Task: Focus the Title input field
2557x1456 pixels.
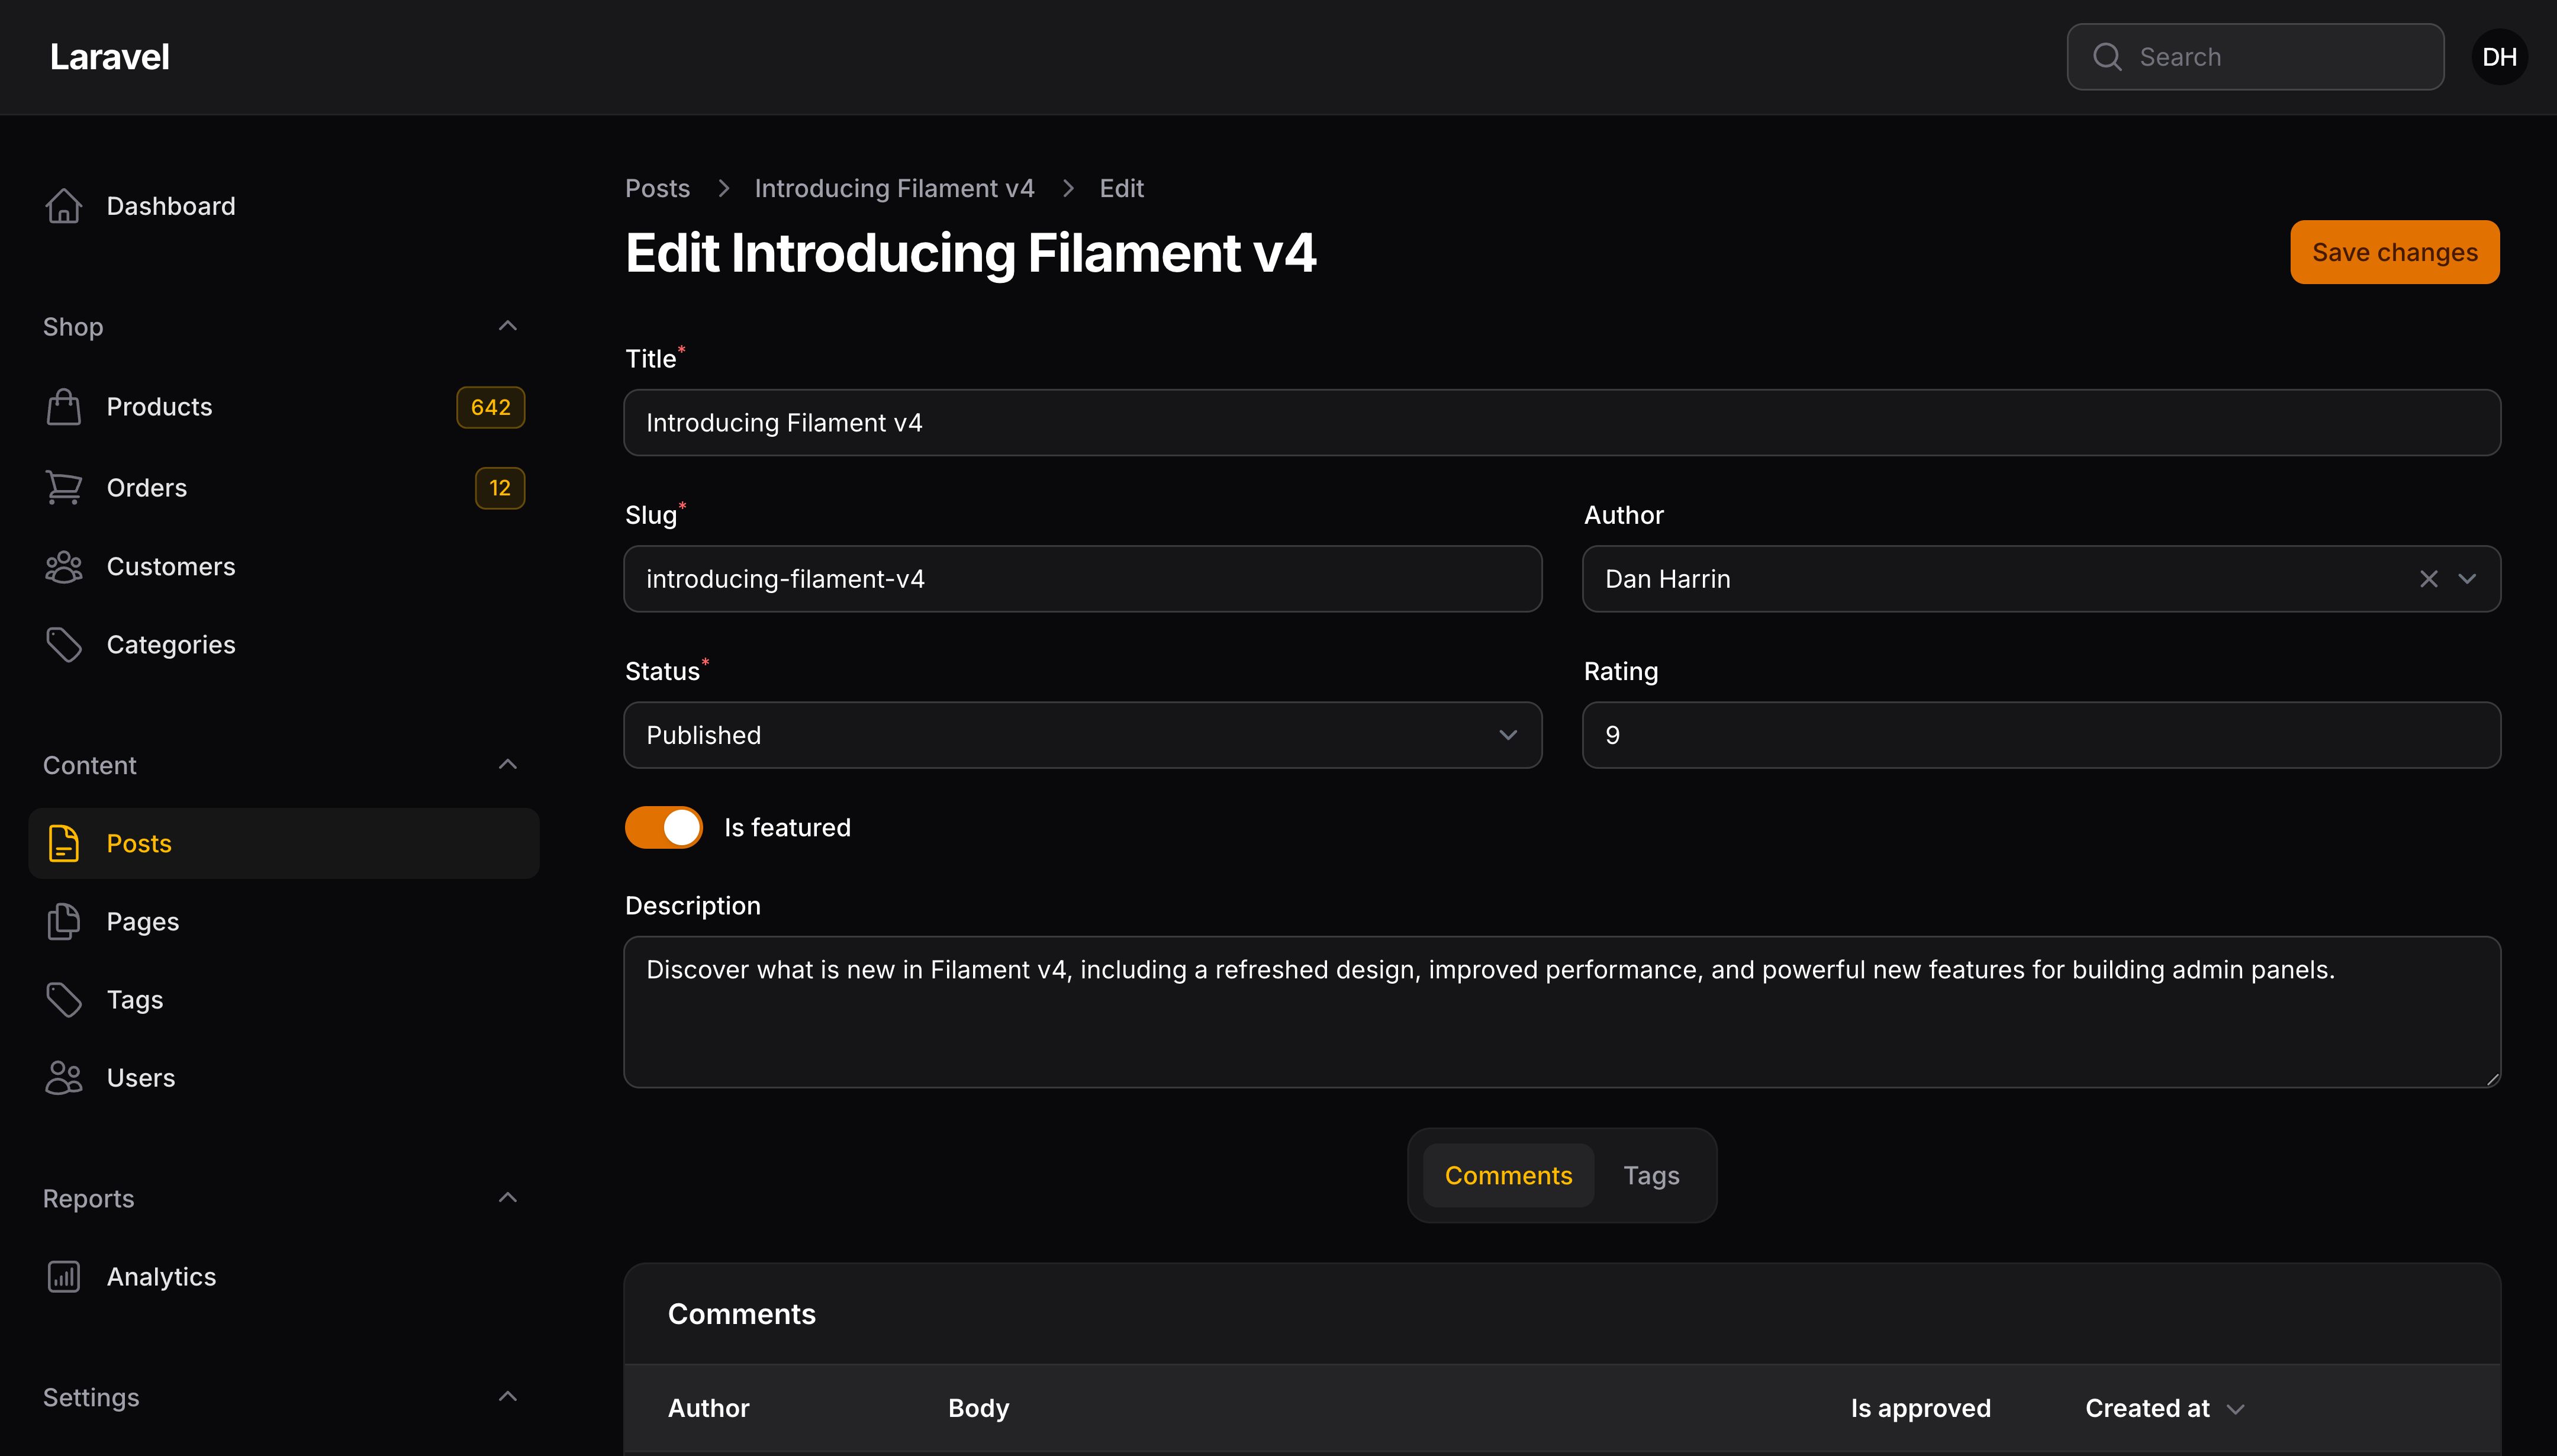Action: [1562, 423]
